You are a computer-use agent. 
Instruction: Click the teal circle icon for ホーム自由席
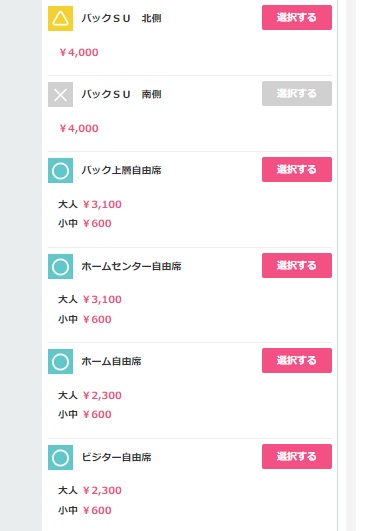click(60, 361)
